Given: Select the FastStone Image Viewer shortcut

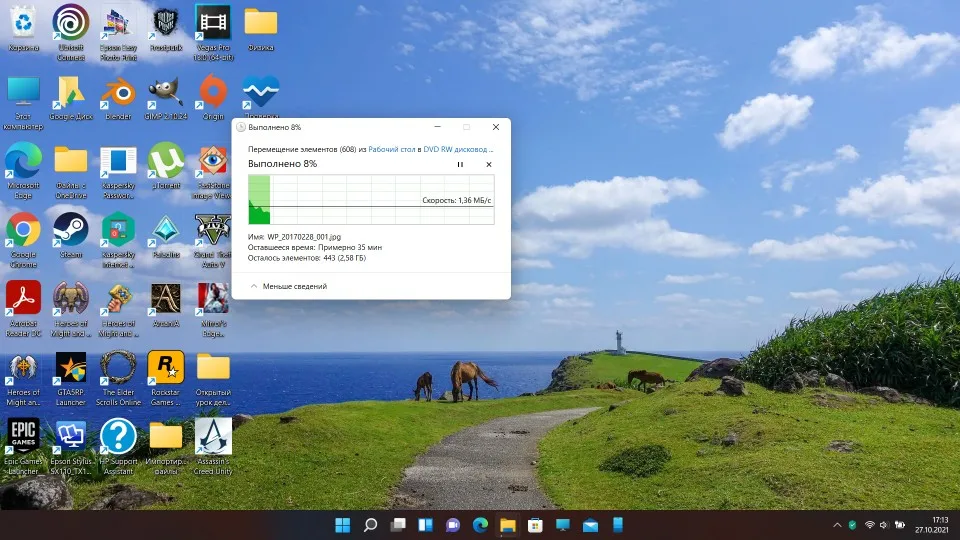Looking at the screenshot, I should pyautogui.click(x=212, y=170).
